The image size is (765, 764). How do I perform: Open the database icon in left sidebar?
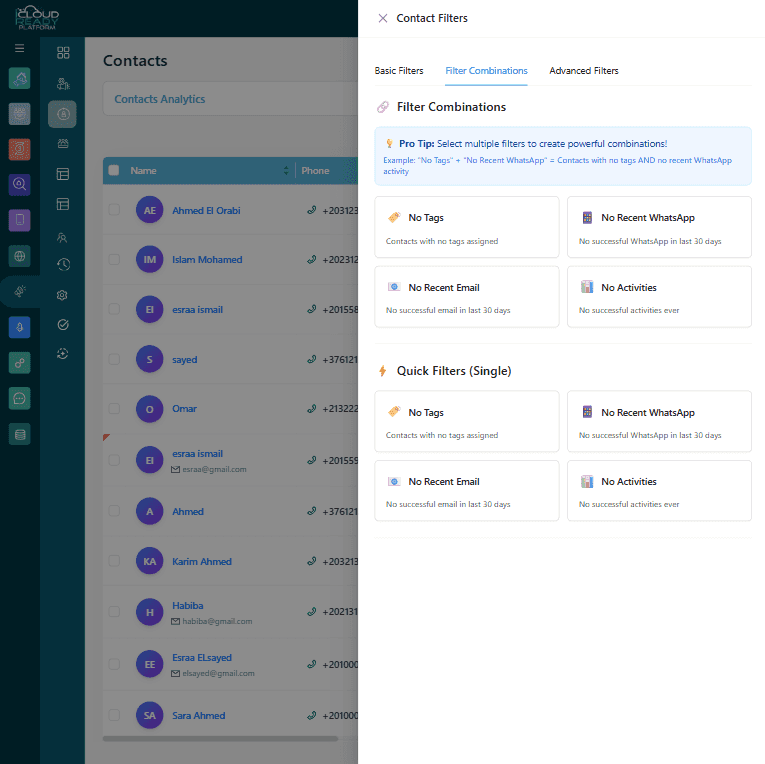(20, 433)
